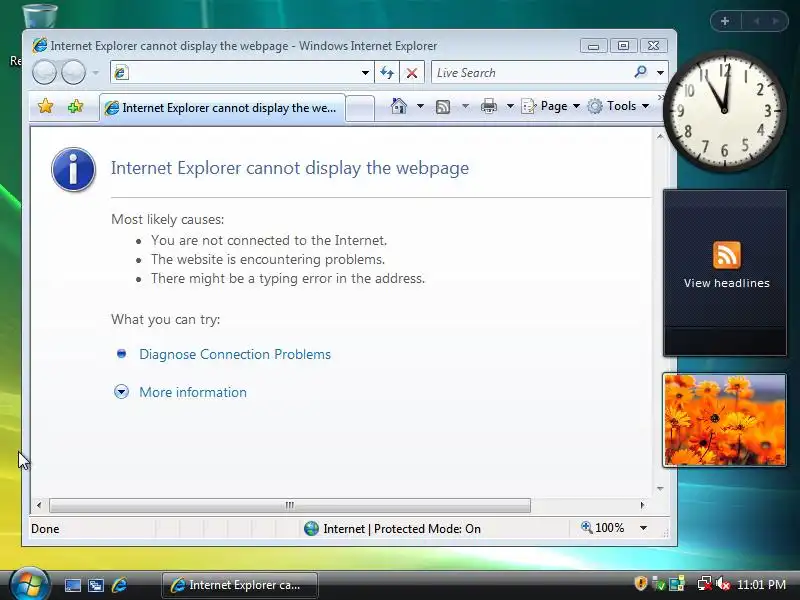Click the horizontal scrollbar left arrow

39,505
